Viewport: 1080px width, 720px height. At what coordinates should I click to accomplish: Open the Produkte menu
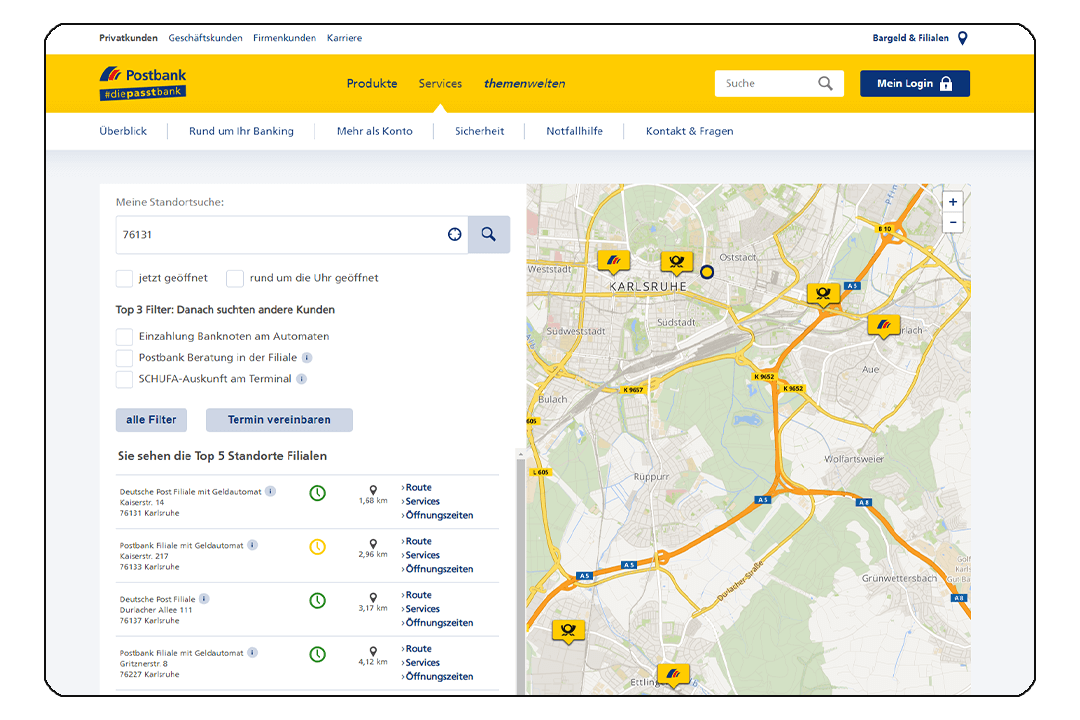click(x=372, y=83)
